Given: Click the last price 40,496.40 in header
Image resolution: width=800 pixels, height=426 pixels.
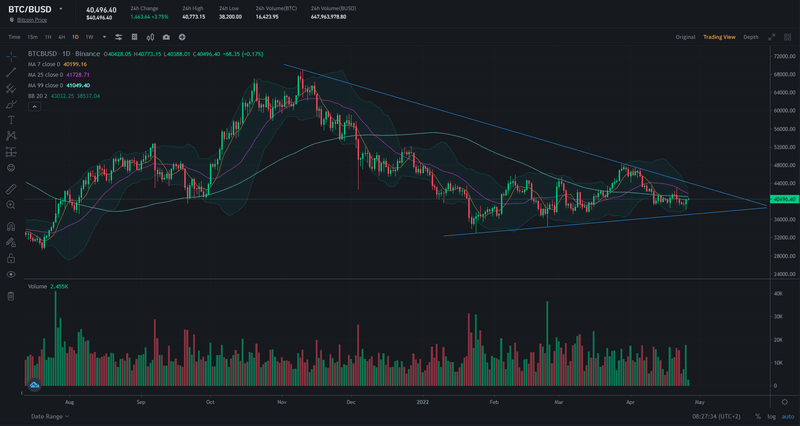Looking at the screenshot, I should tap(101, 10).
